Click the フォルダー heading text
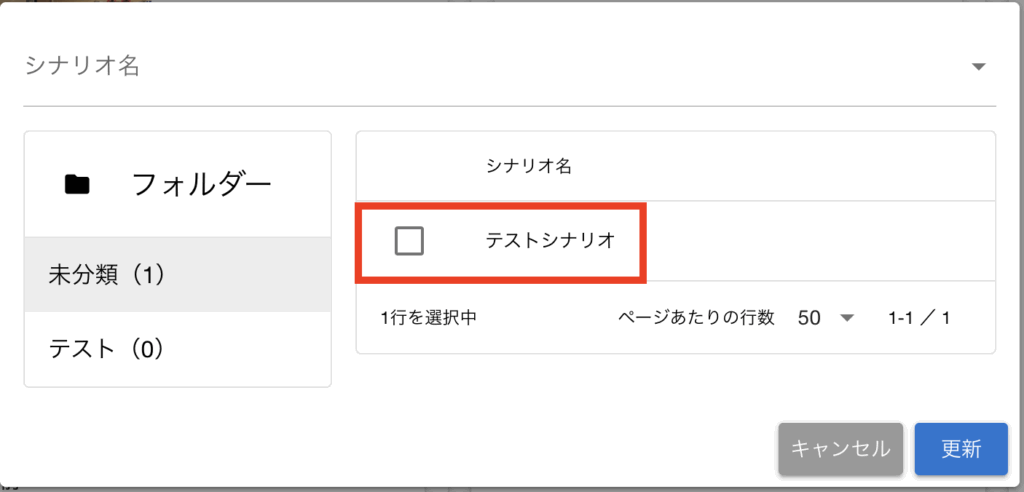 click(x=201, y=185)
